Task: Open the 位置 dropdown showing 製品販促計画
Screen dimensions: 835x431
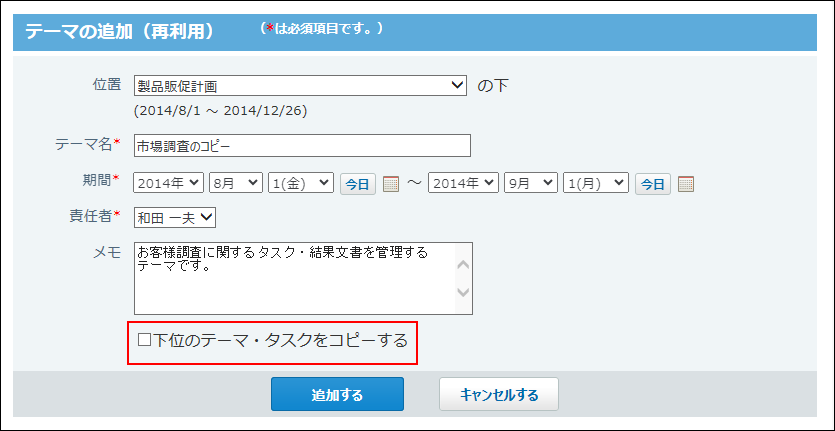Action: 300,85
